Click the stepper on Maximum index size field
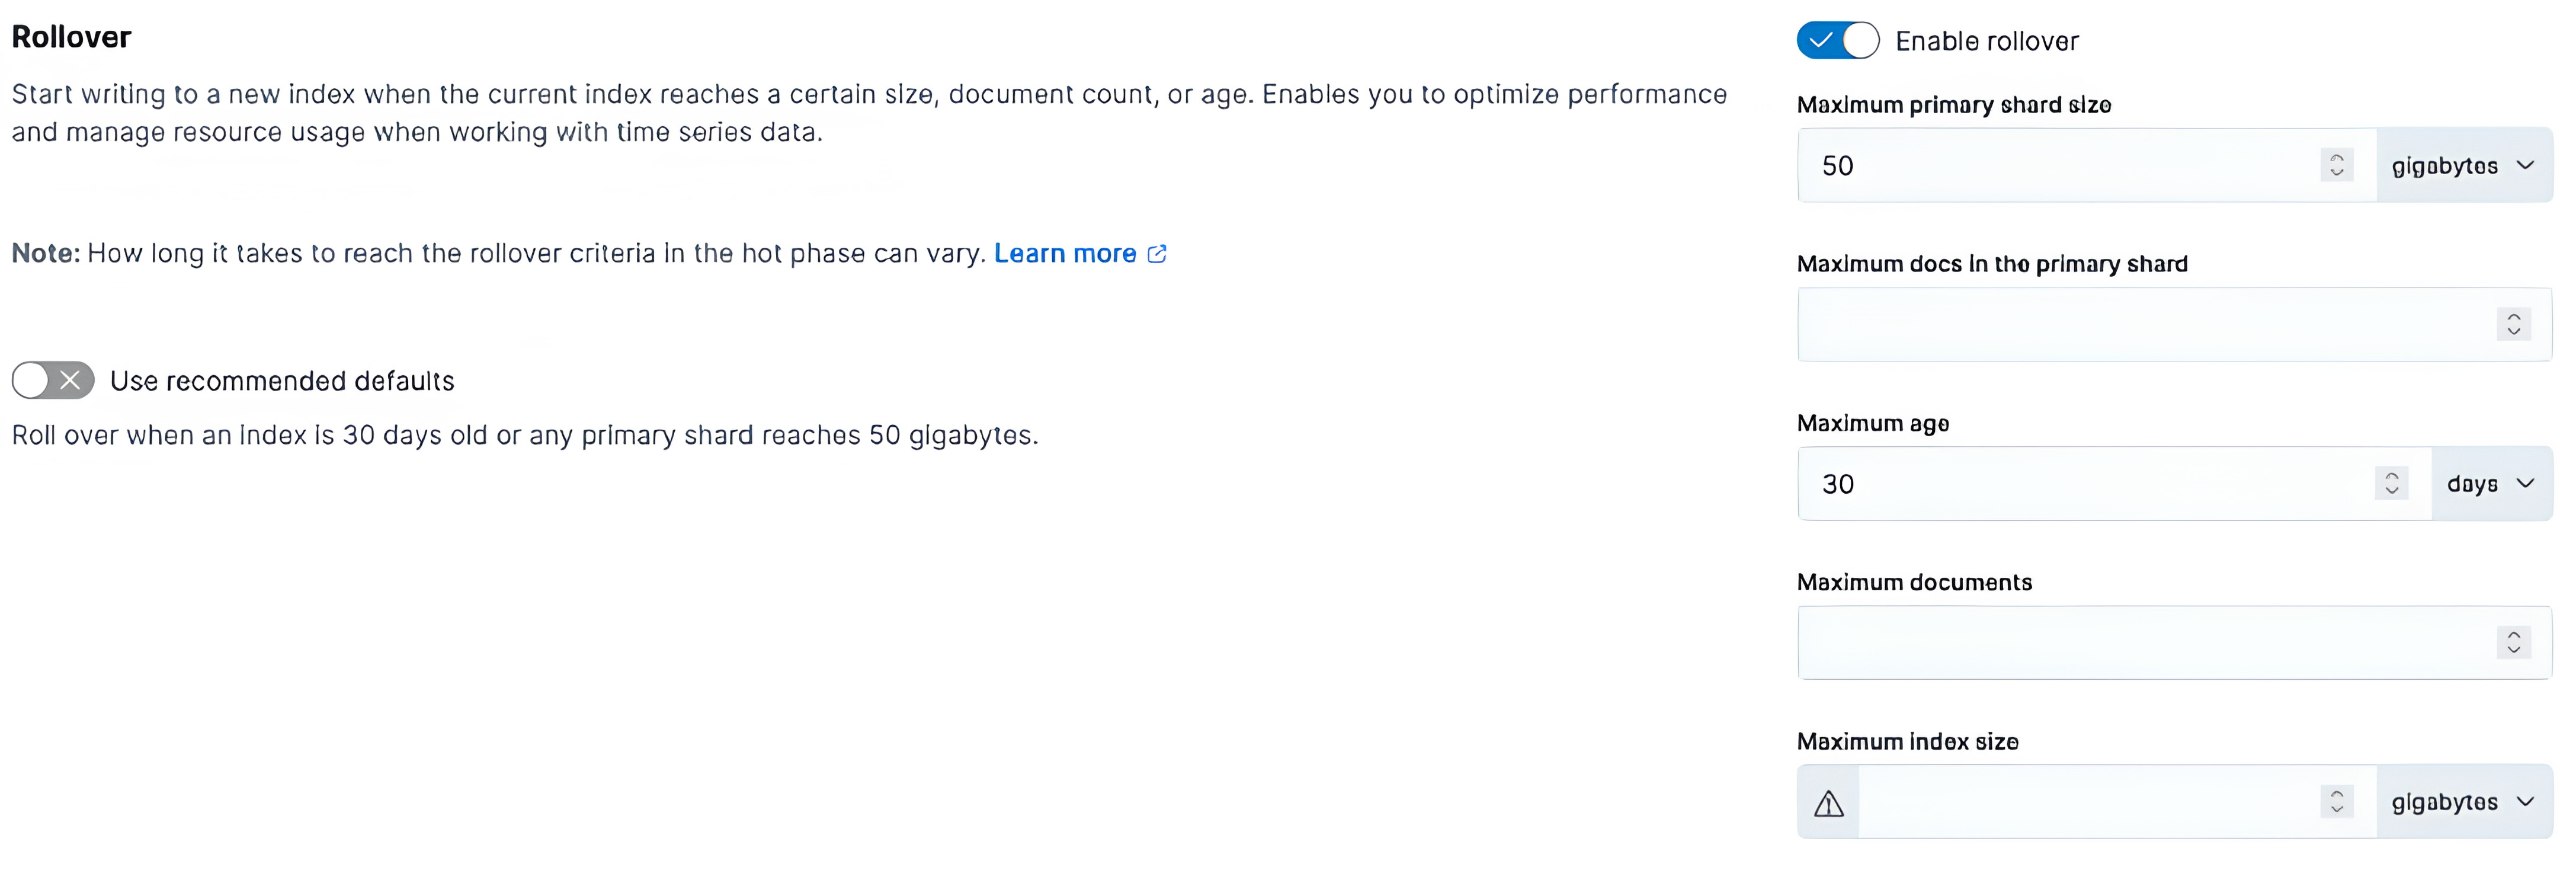The width and height of the screenshot is (2576, 870). pos(2337,801)
